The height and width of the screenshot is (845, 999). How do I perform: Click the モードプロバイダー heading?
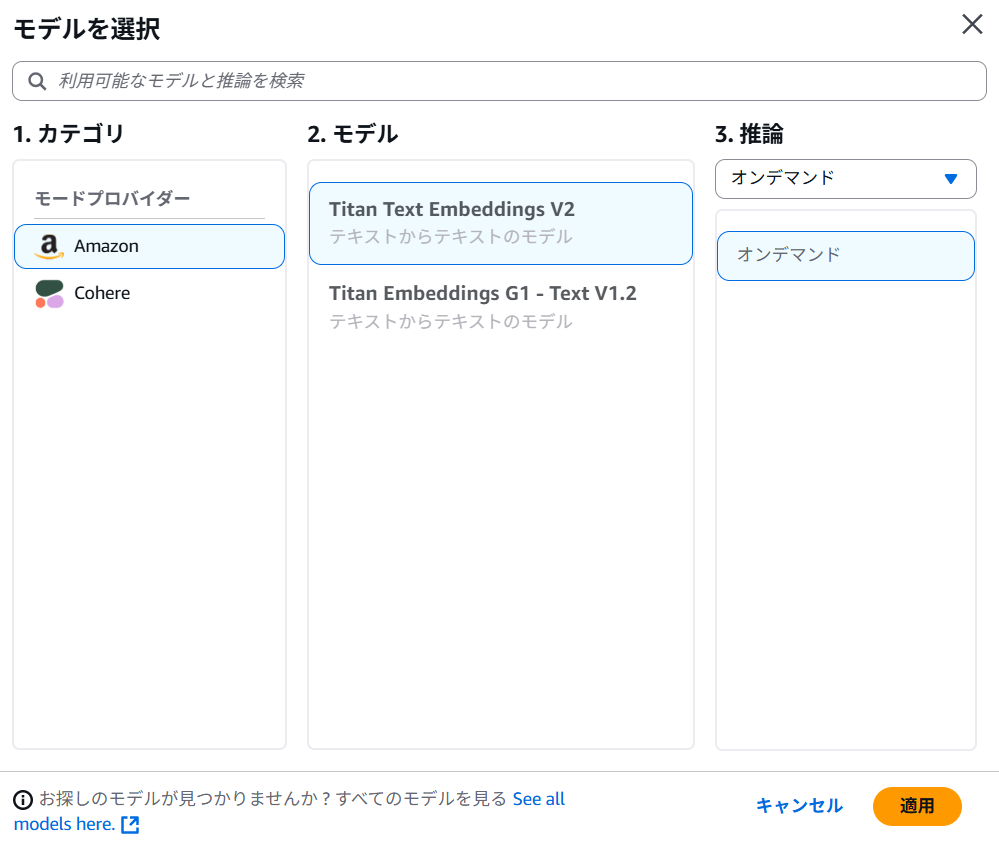point(112,198)
